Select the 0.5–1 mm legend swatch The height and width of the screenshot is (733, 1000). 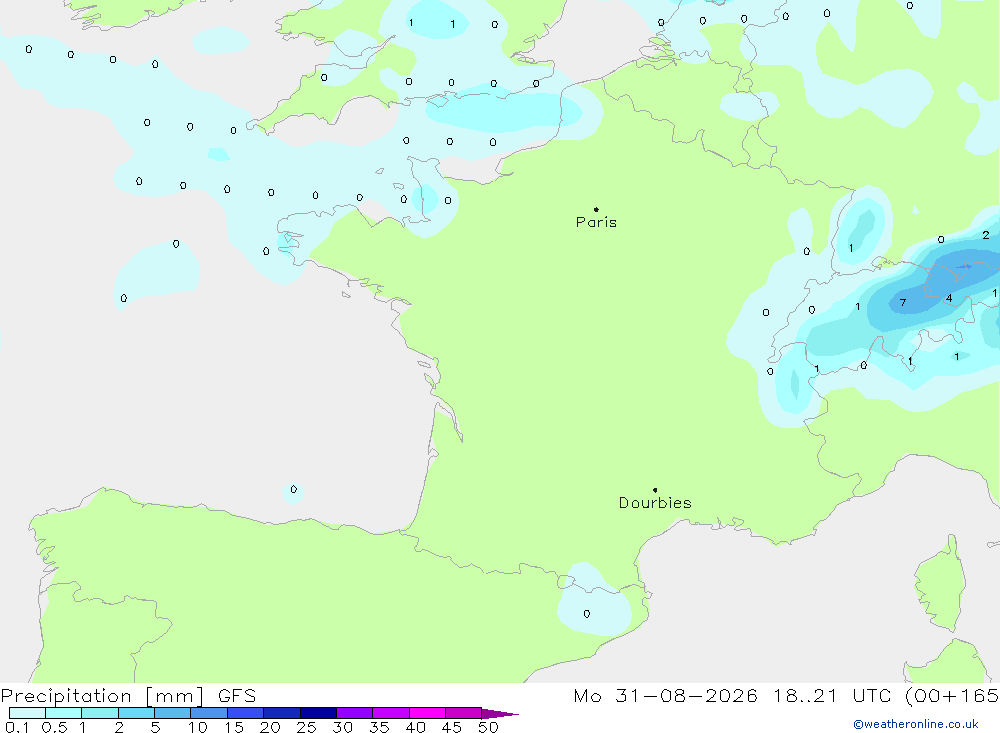63,713
